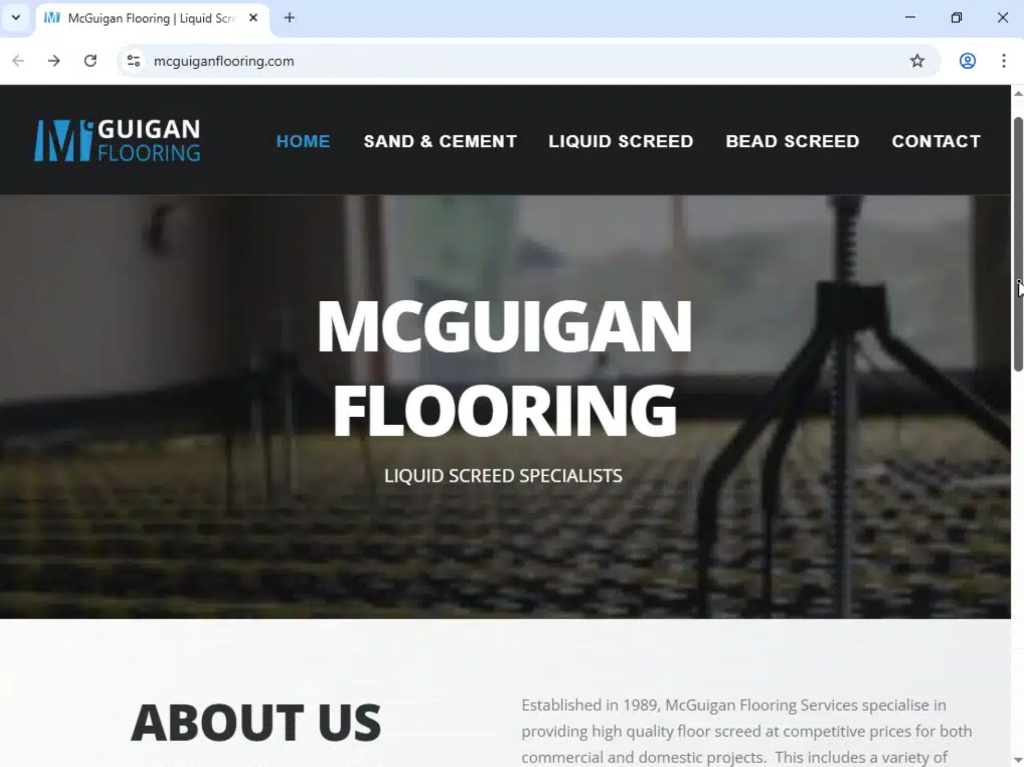Minimize the browser window
Image resolution: width=1024 pixels, height=767 pixels.
pyautogui.click(x=910, y=18)
